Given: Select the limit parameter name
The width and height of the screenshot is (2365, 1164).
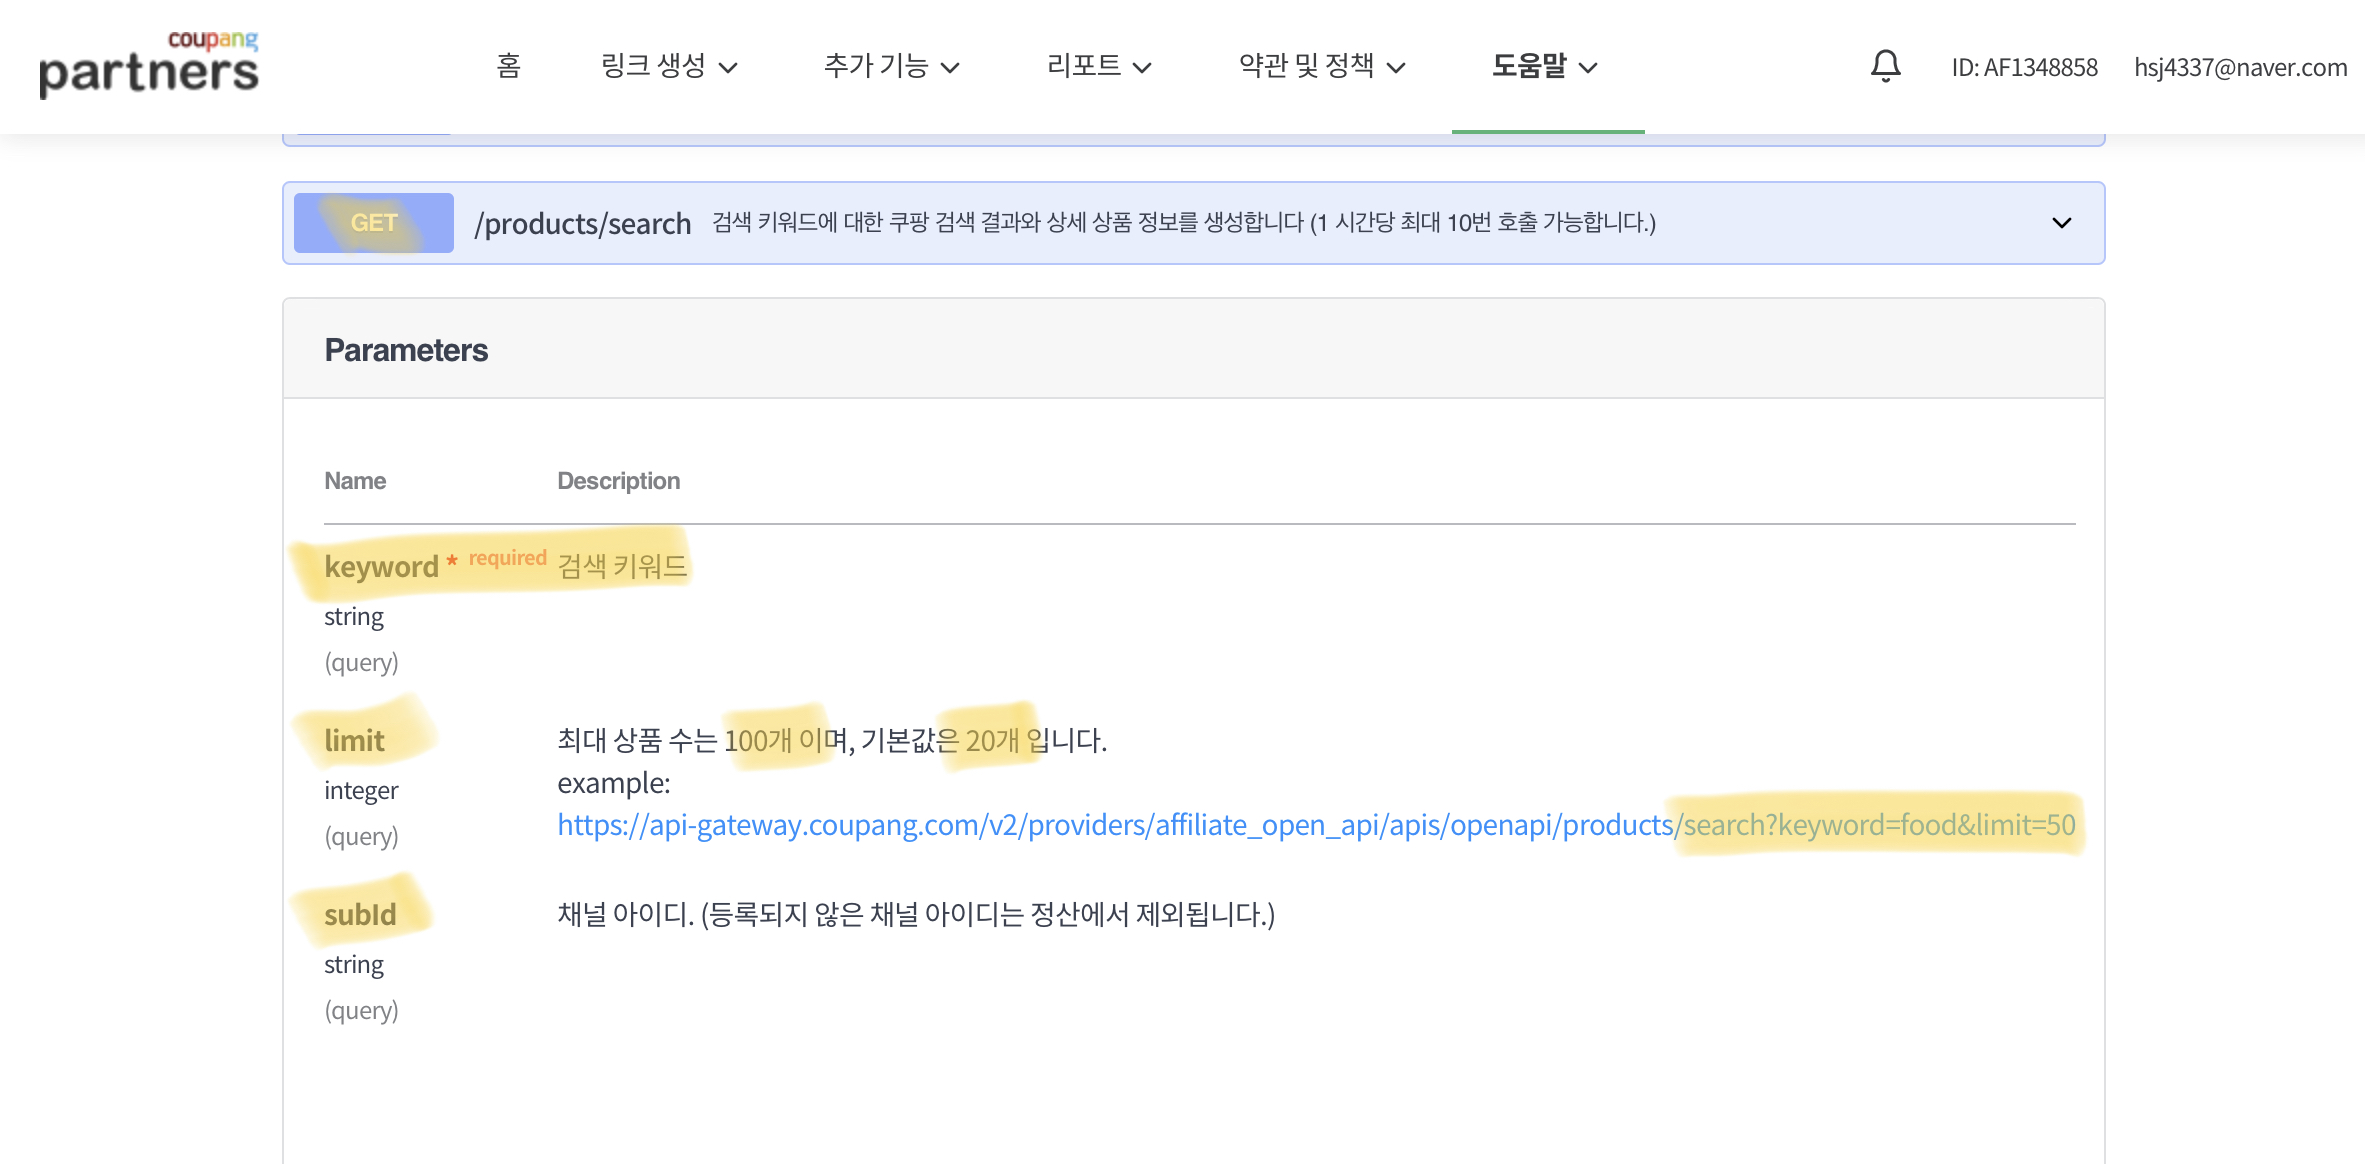Looking at the screenshot, I should pyautogui.click(x=354, y=741).
